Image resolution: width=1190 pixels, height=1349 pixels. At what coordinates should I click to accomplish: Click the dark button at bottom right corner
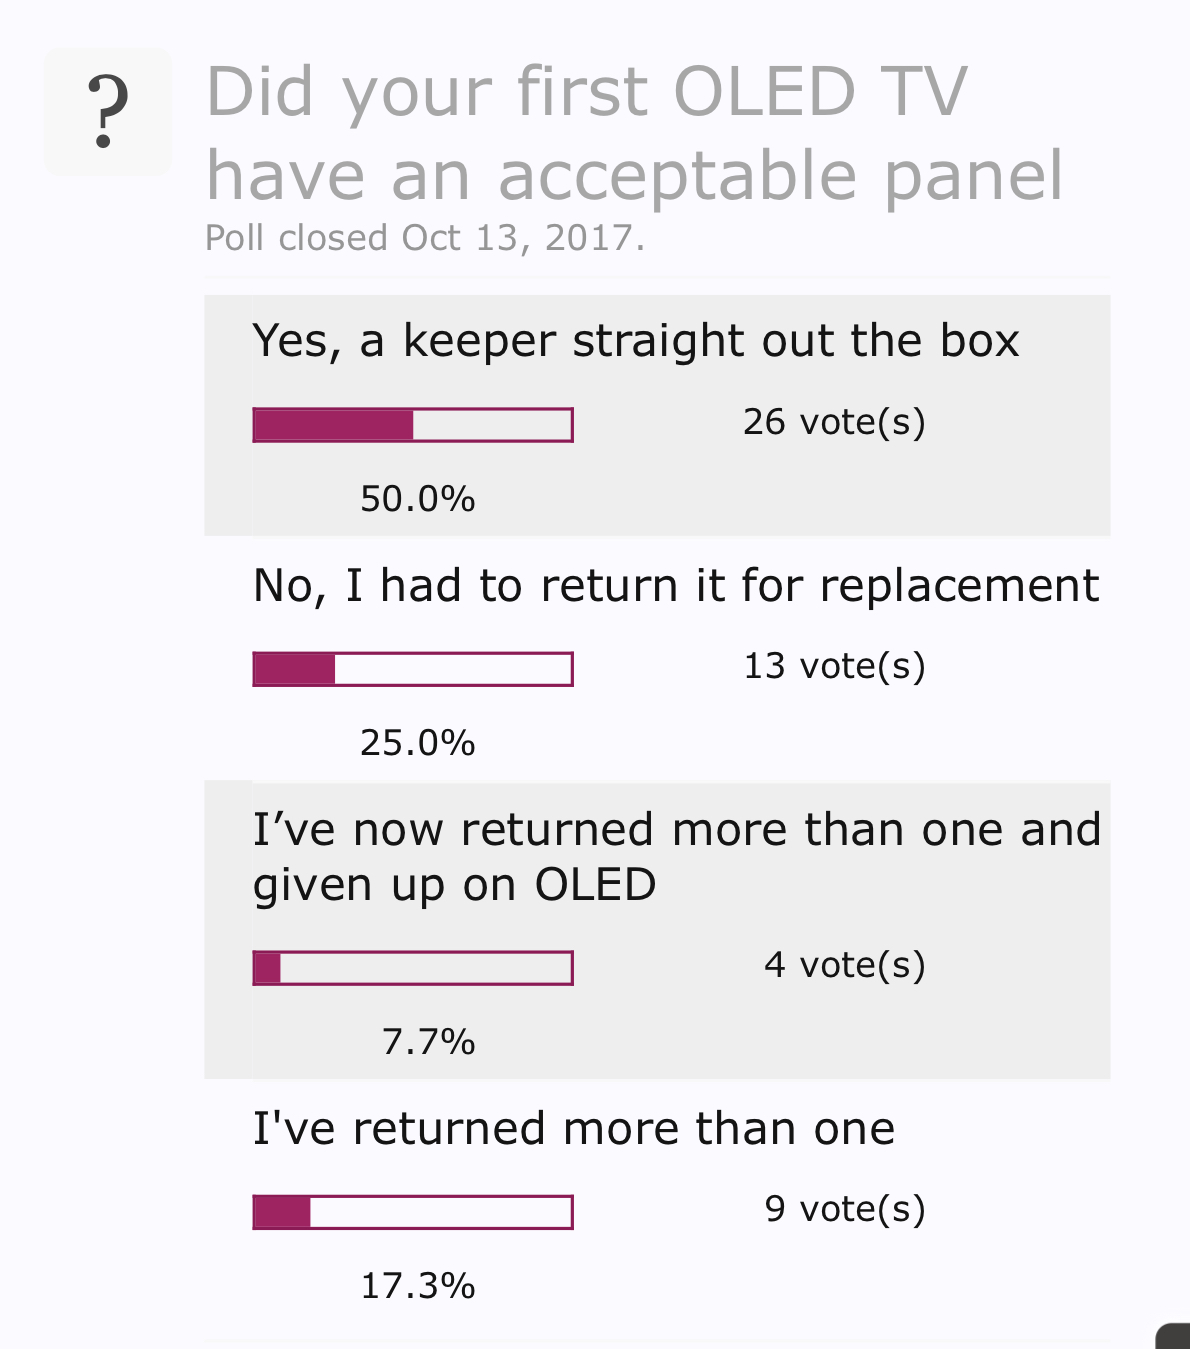click(1173, 1336)
